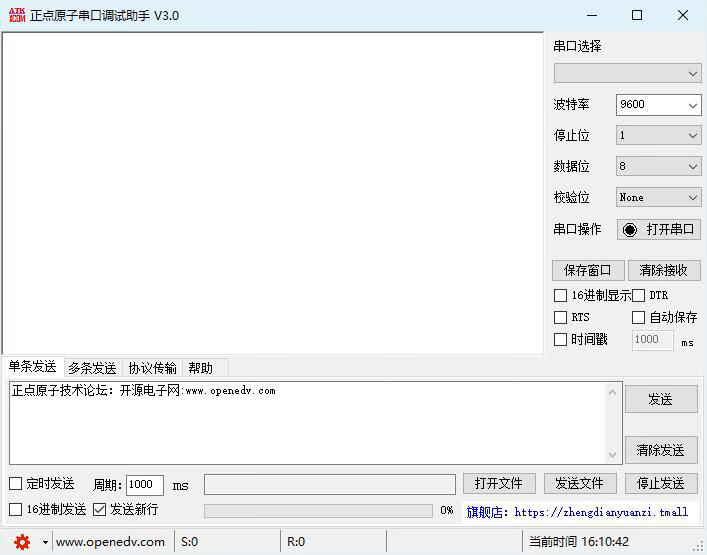Screen dimensions: 707x555
Task: Click the 周期 period input field
Action: (145, 485)
